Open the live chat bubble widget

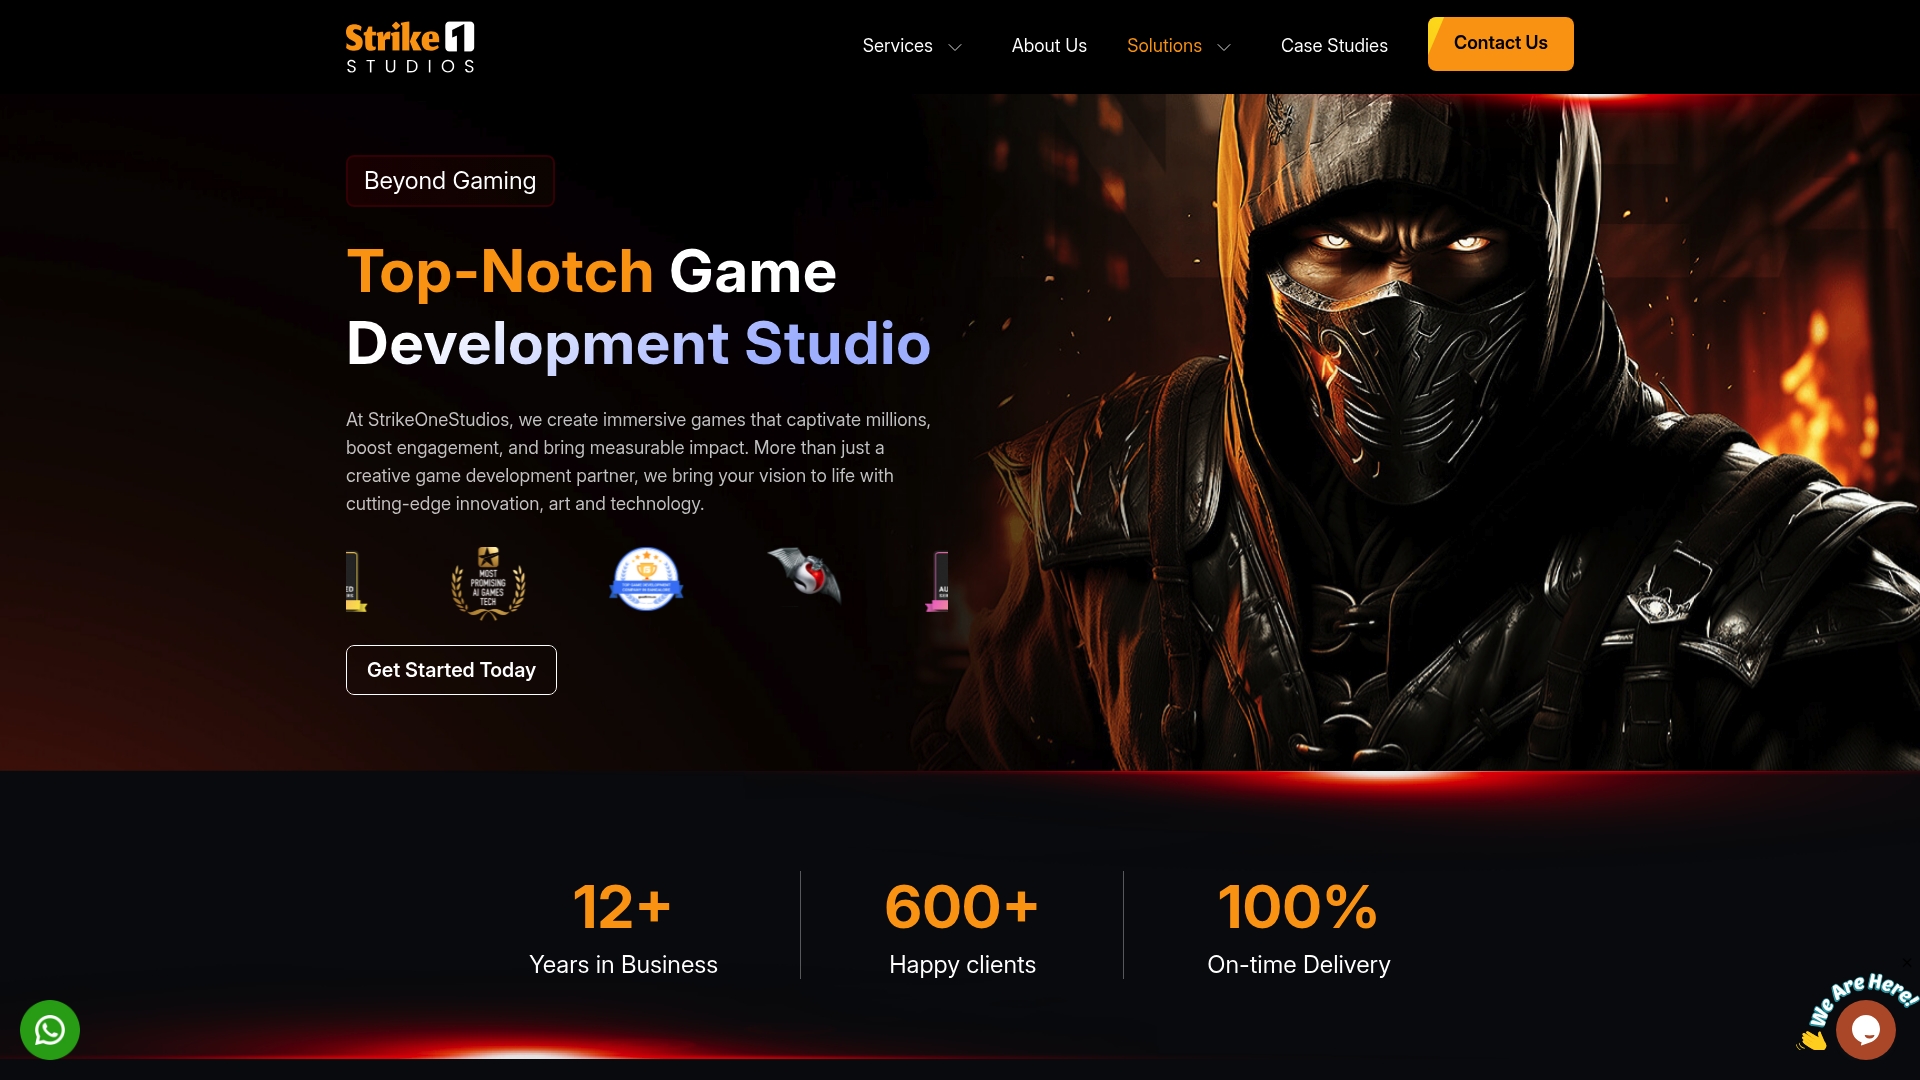click(1866, 1030)
